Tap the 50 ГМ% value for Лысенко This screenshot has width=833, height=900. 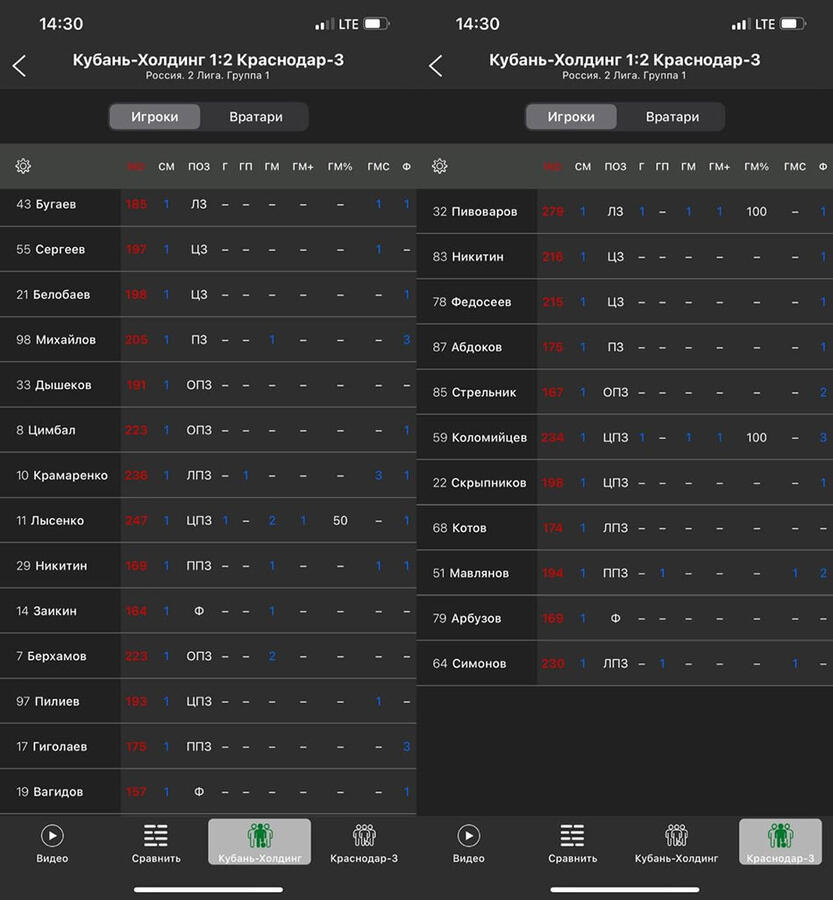pos(340,521)
